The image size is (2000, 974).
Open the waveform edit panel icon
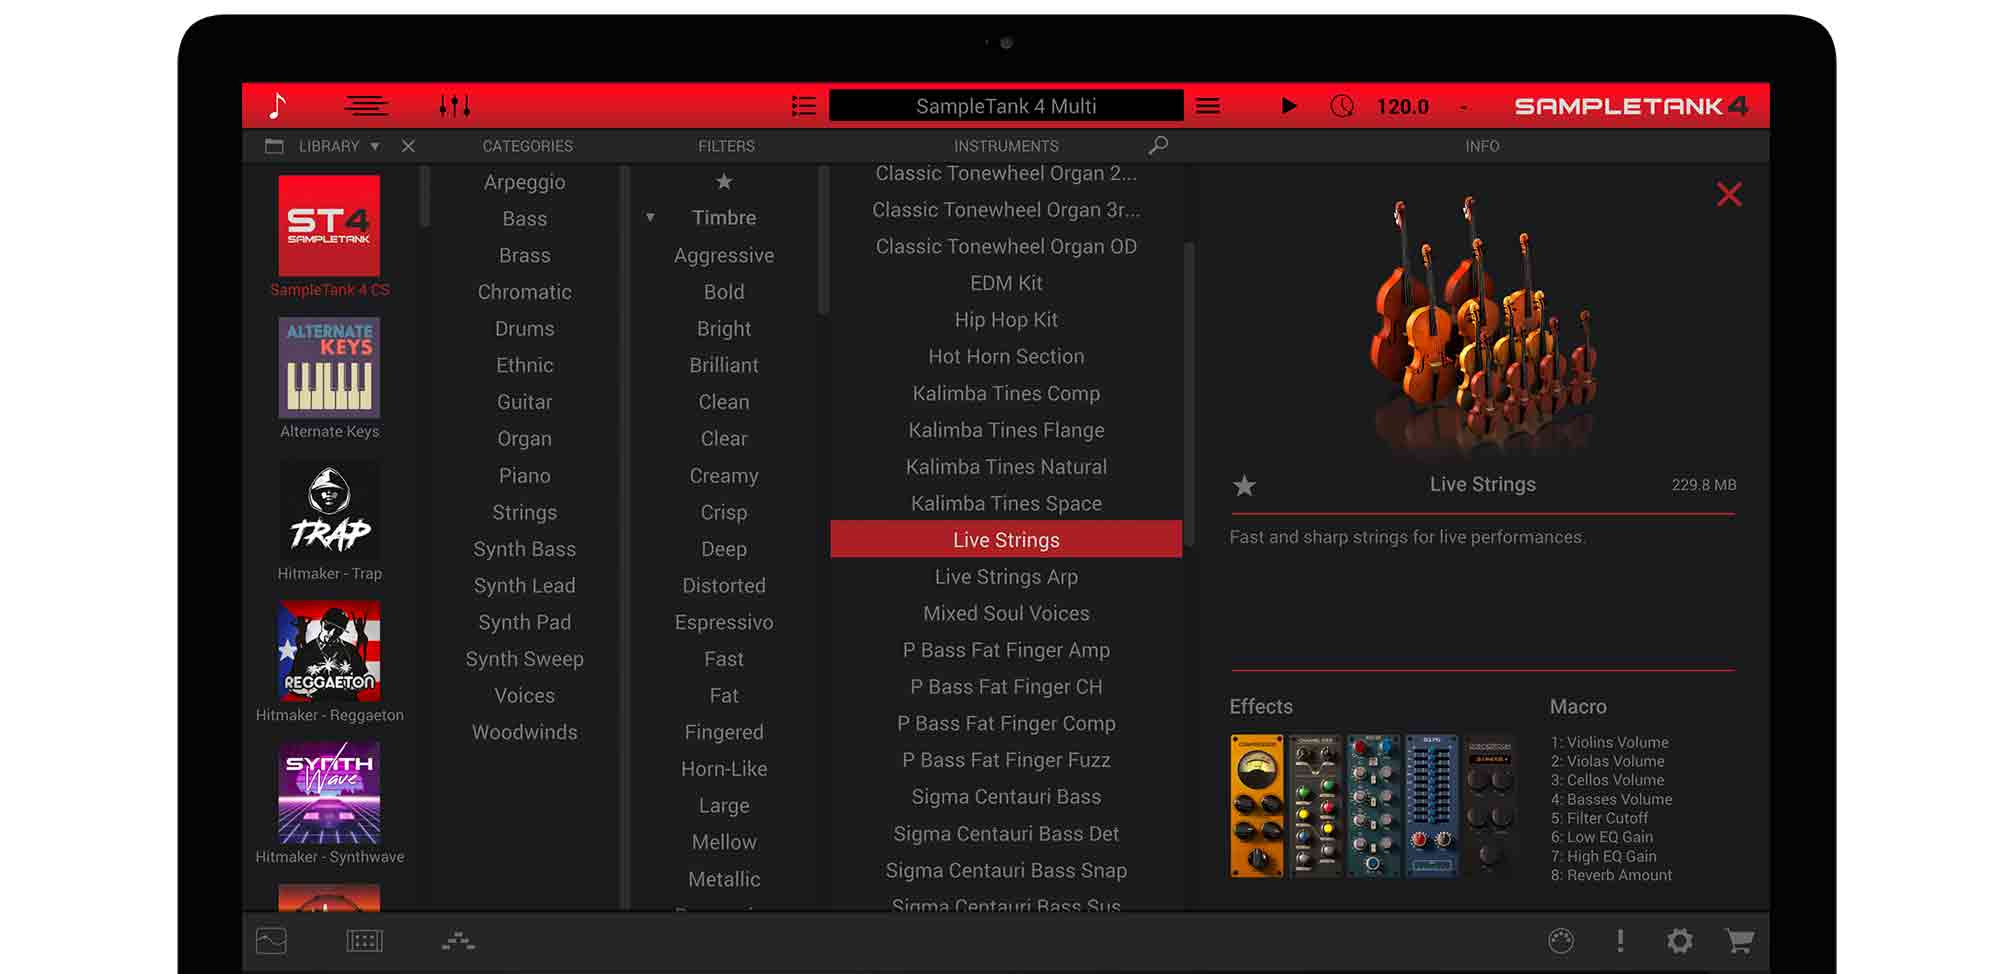(x=271, y=941)
